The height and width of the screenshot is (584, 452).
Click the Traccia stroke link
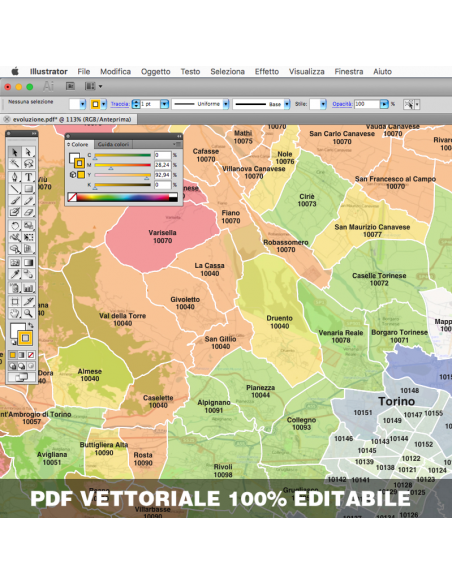click(120, 104)
